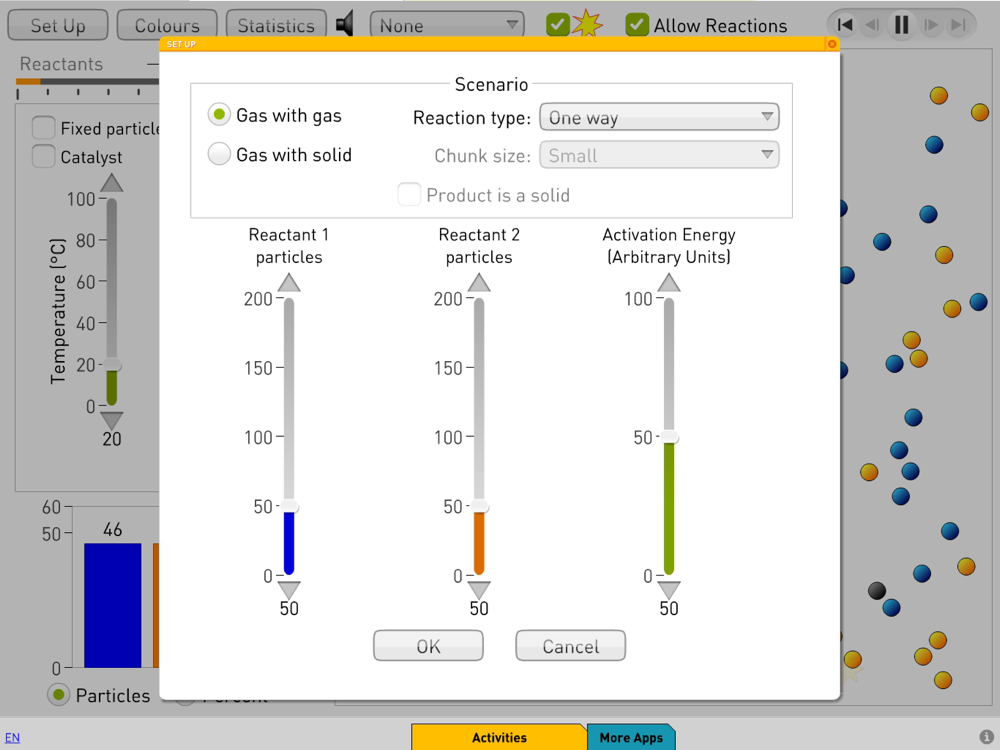Click the Reactant 1 particles slider handle

tap(289, 506)
